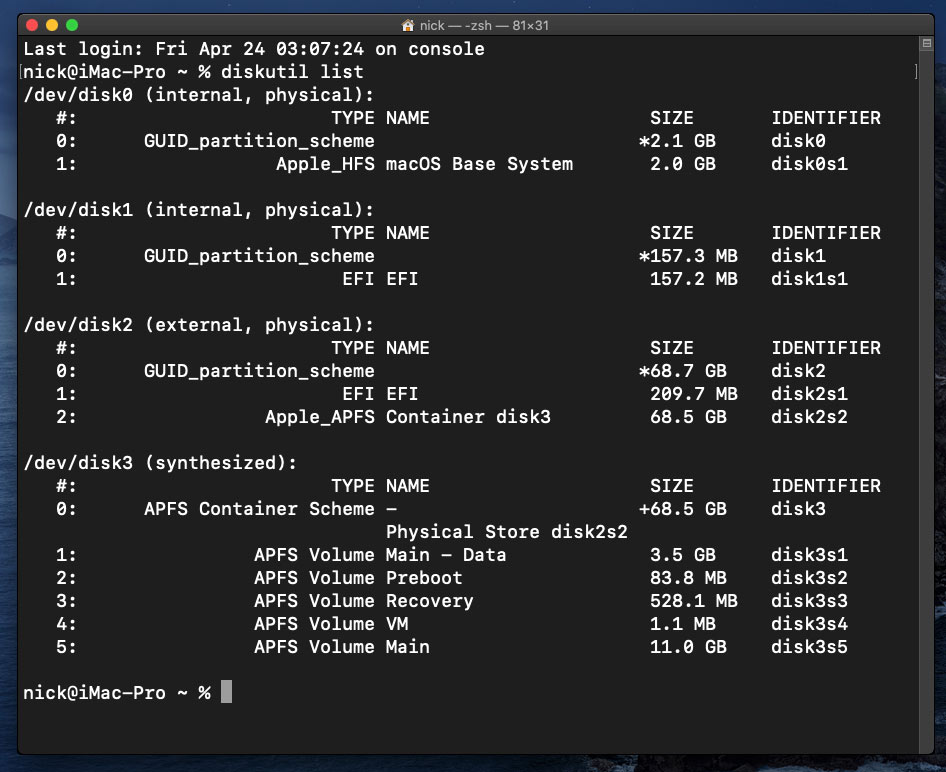Click the 'disk3s1' identifier
This screenshot has height=772, width=946.
point(809,555)
